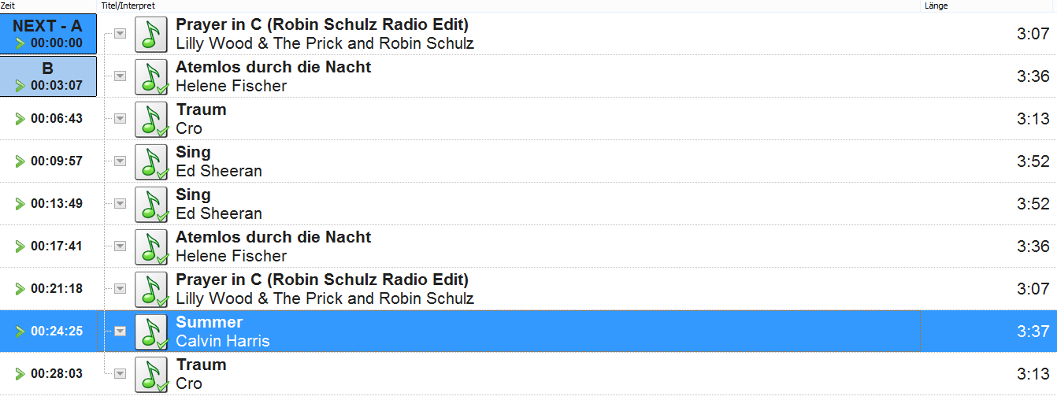
Task: Click note icon of Sing at 00:09:57
Action: tap(151, 161)
